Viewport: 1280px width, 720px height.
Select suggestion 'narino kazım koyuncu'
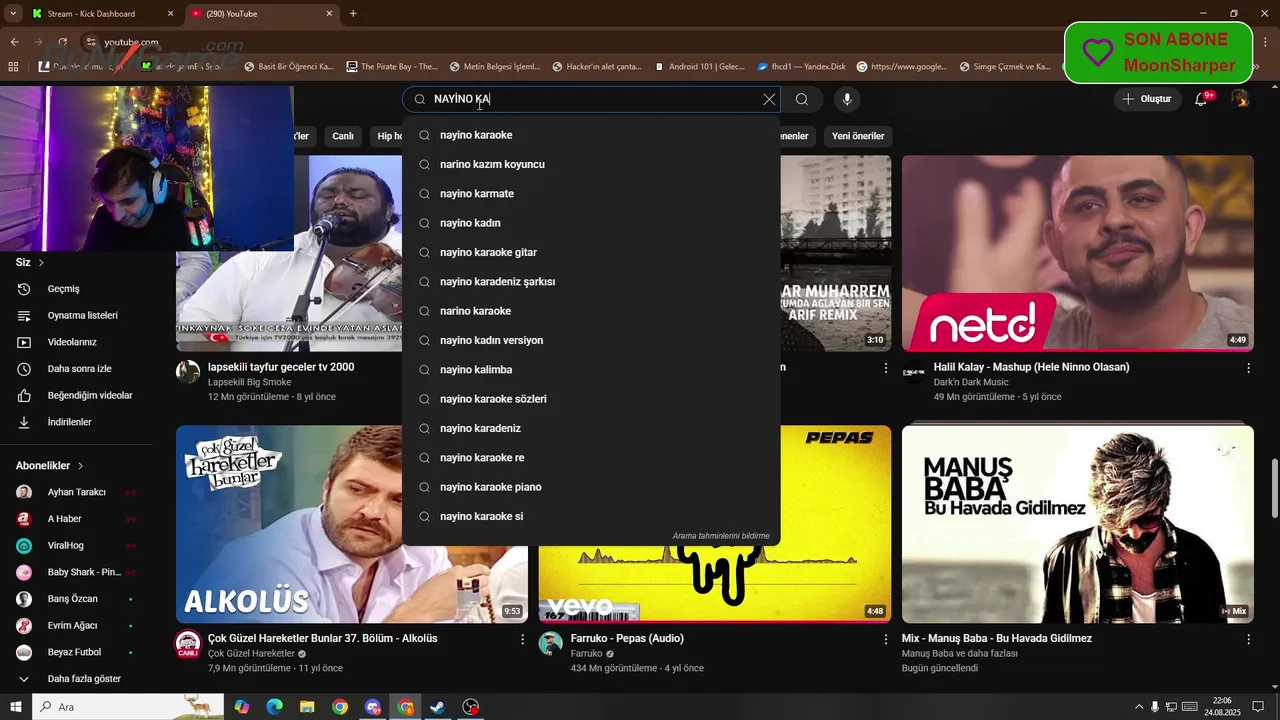pos(591,164)
